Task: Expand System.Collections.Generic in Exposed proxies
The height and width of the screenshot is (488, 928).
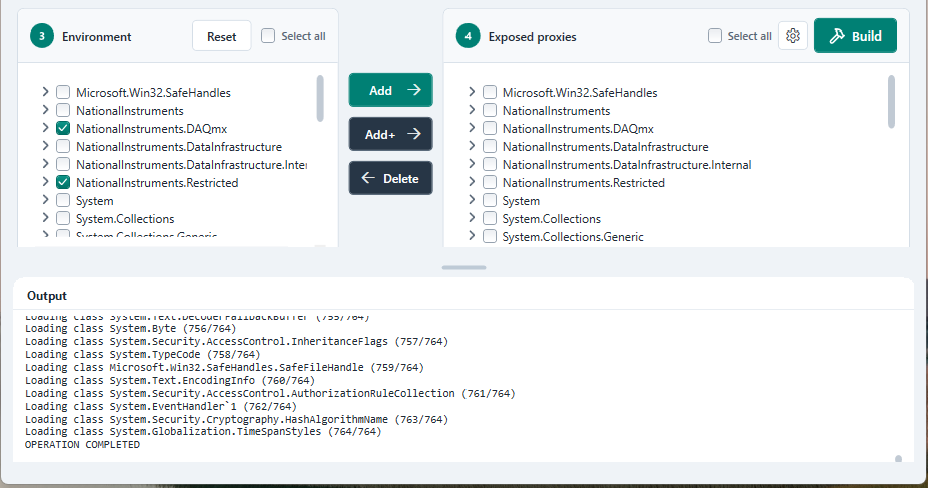Action: pyautogui.click(x=472, y=236)
